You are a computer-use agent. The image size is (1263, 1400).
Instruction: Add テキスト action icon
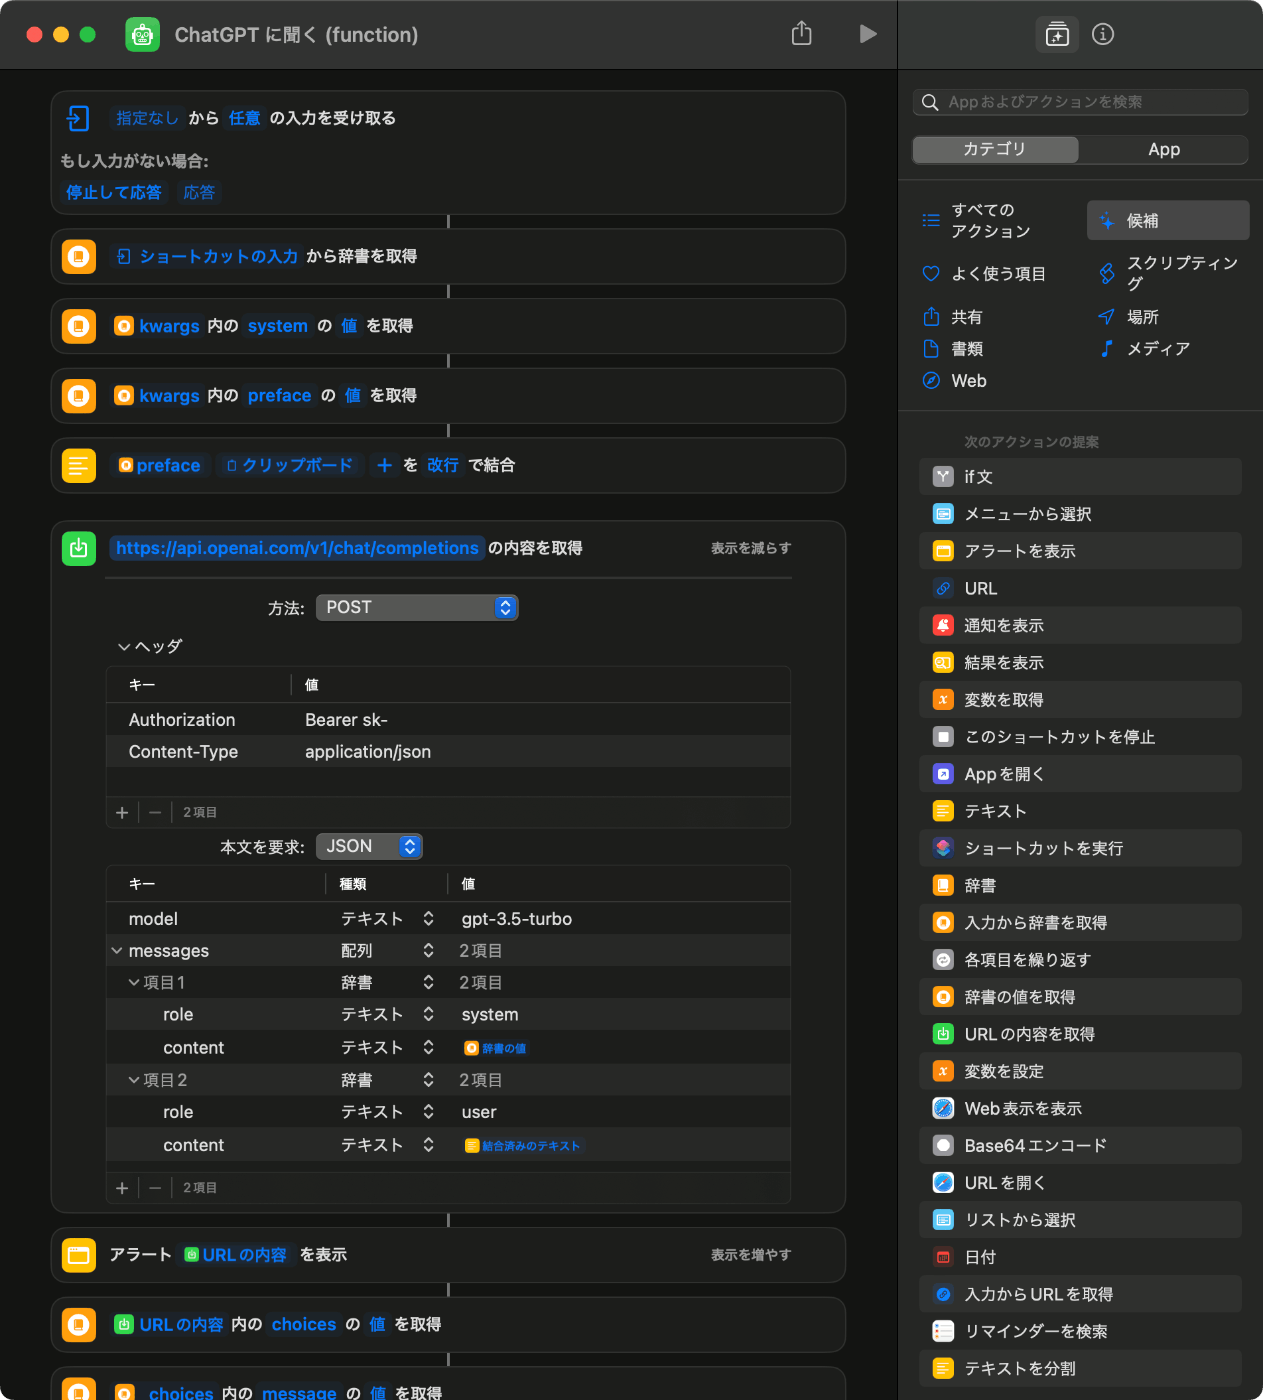tap(943, 811)
